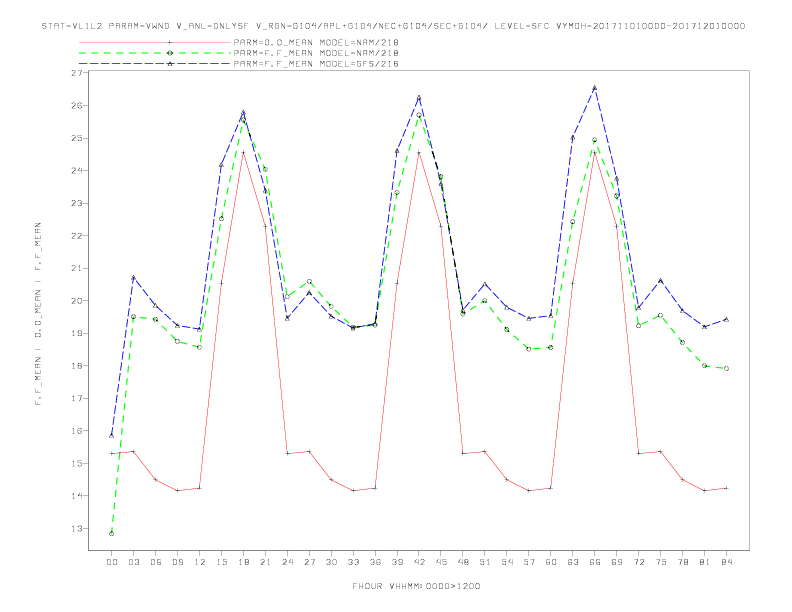Click the chart title beginning STAT=VL1L2

click(x=393, y=26)
